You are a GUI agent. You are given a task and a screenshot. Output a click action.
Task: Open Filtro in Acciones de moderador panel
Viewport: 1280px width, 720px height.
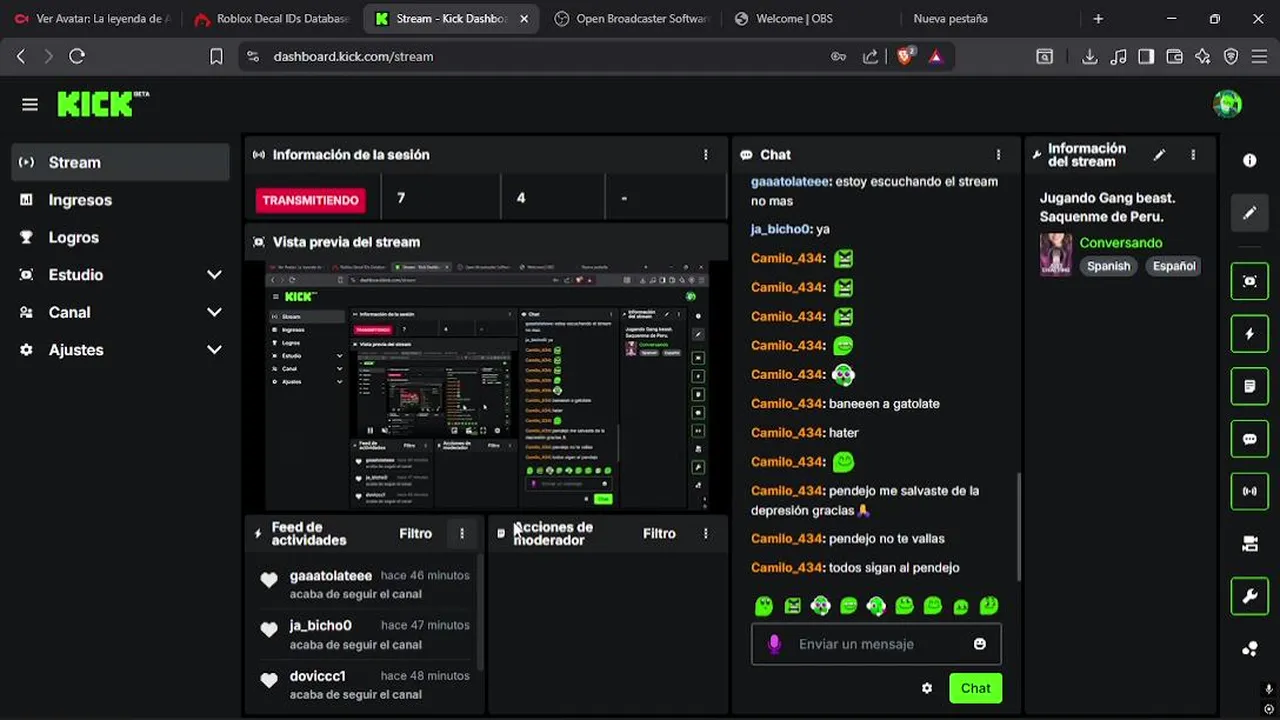[659, 534]
